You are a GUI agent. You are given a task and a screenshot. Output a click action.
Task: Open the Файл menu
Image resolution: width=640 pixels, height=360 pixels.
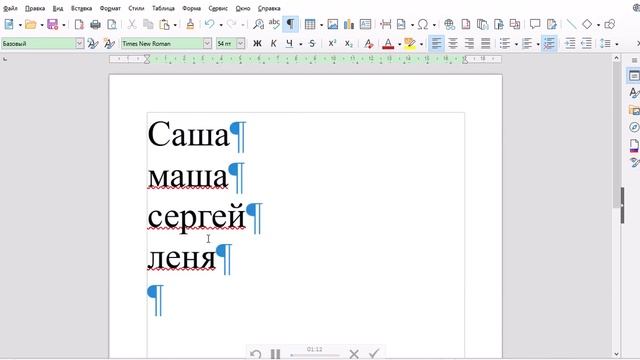coord(11,8)
